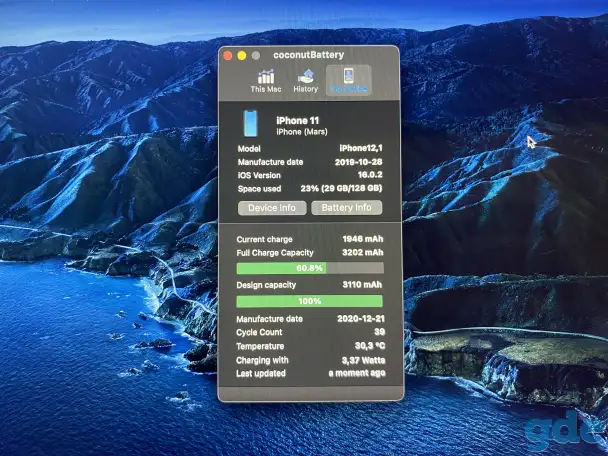
Task: Click the 3202 mAh full charge capacity value
Action: (x=363, y=253)
